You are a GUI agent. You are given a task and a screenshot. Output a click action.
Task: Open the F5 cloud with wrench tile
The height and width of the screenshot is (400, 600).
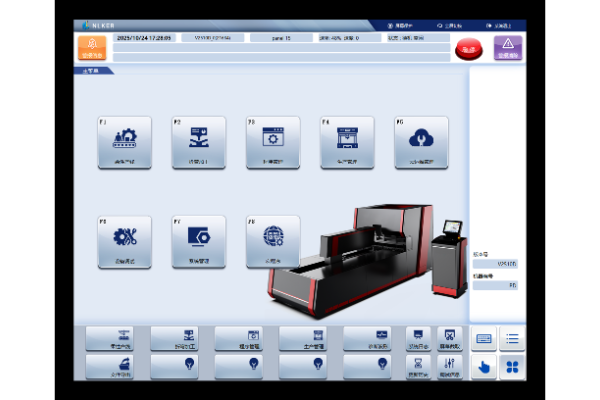(x=421, y=142)
